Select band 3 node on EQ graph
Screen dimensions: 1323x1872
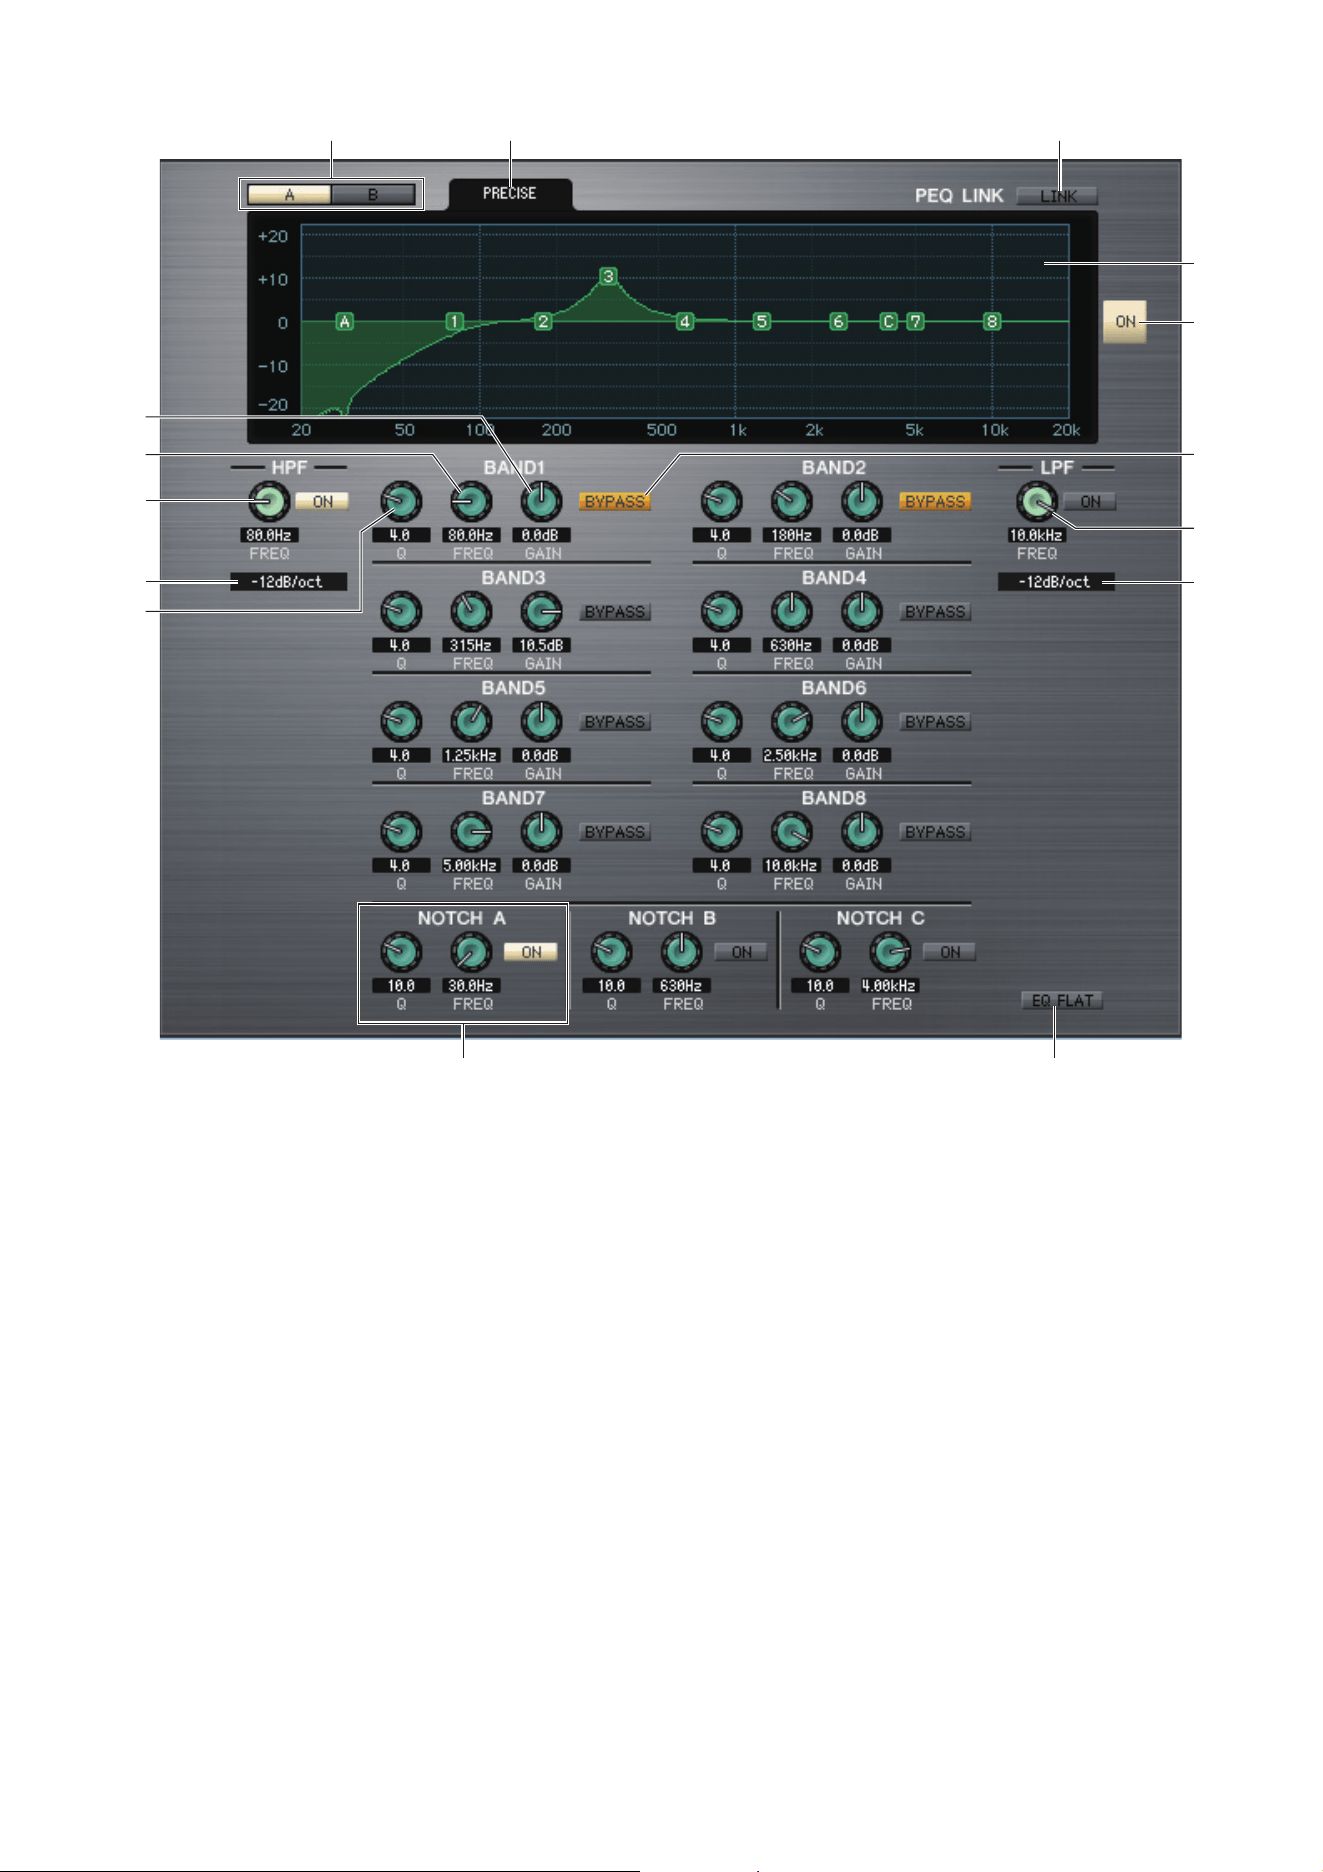[608, 276]
